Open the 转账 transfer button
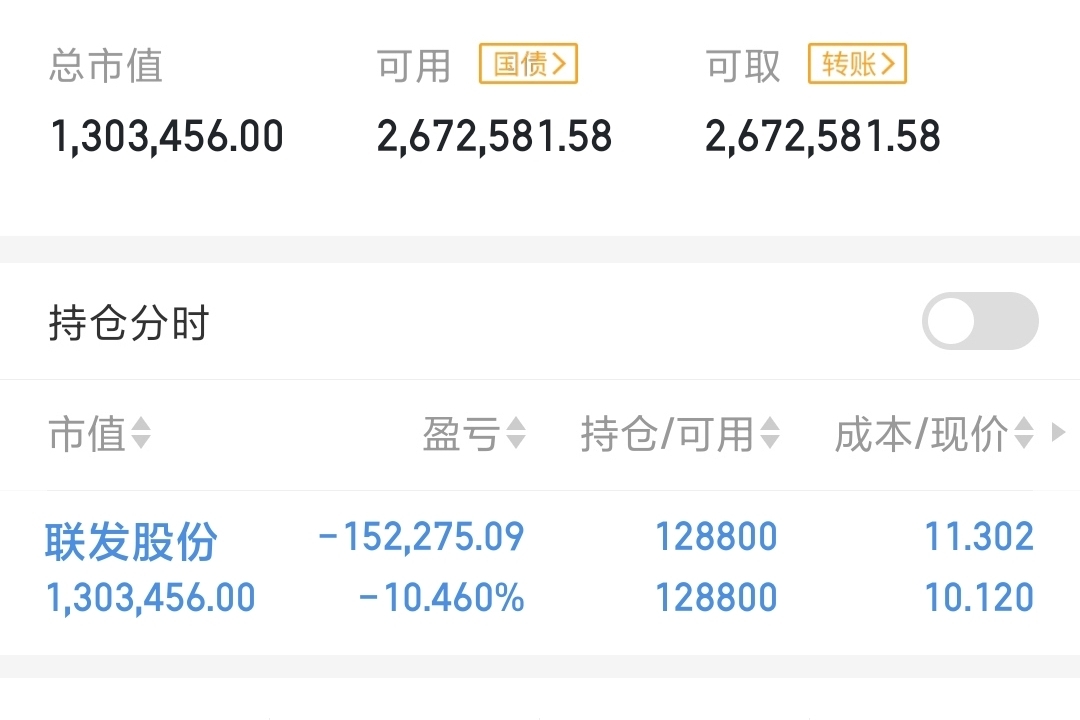Screen dimensions: 1080x720 click(x=857, y=63)
